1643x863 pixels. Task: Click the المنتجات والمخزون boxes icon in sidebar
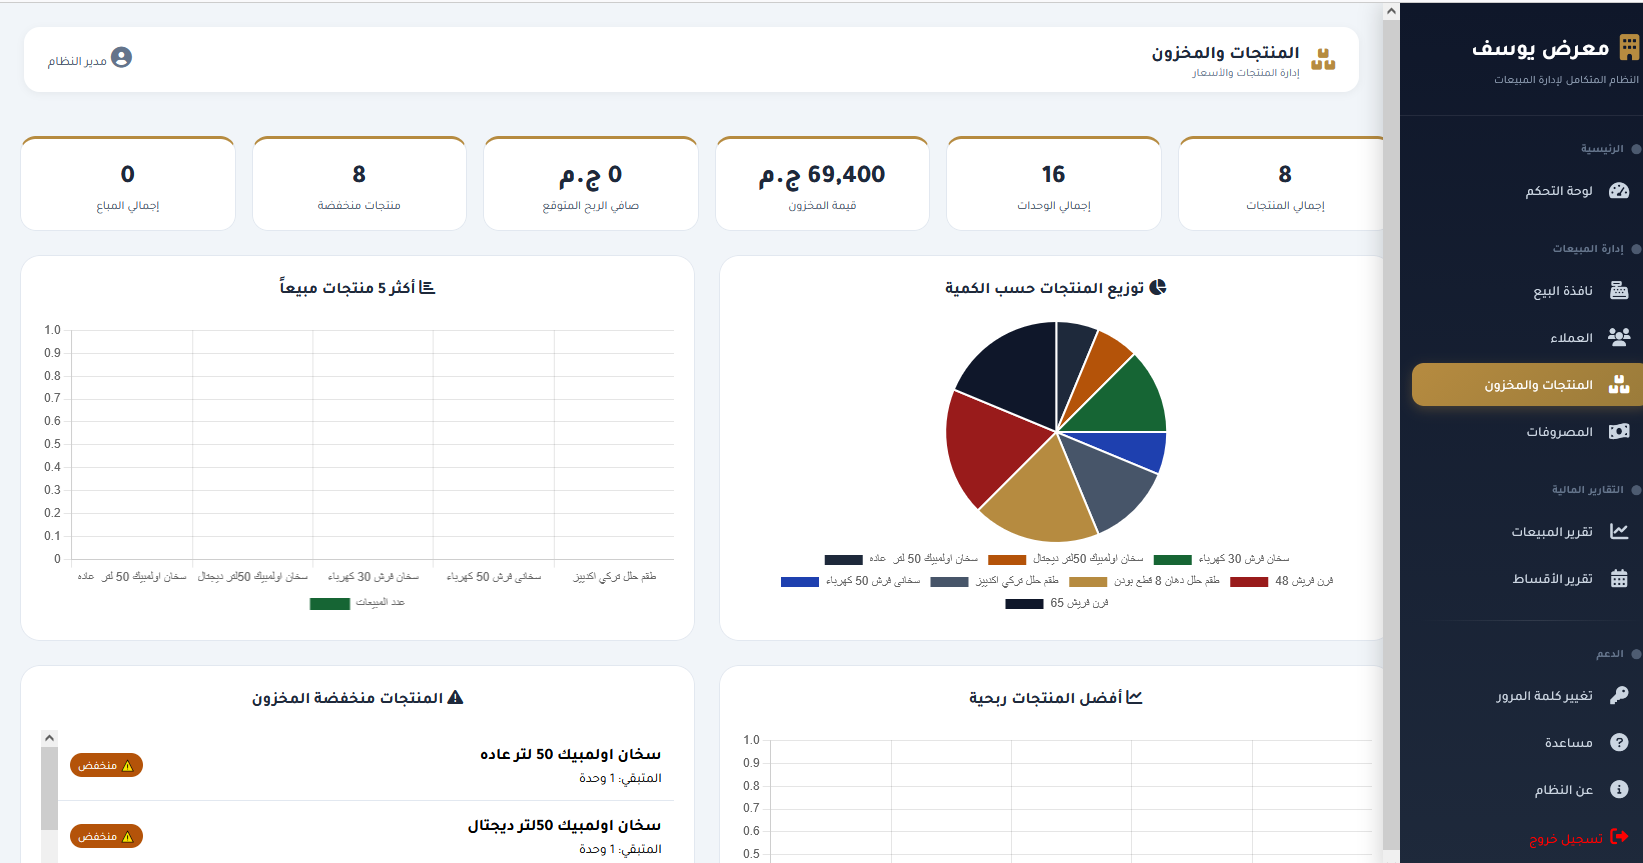pos(1619,385)
